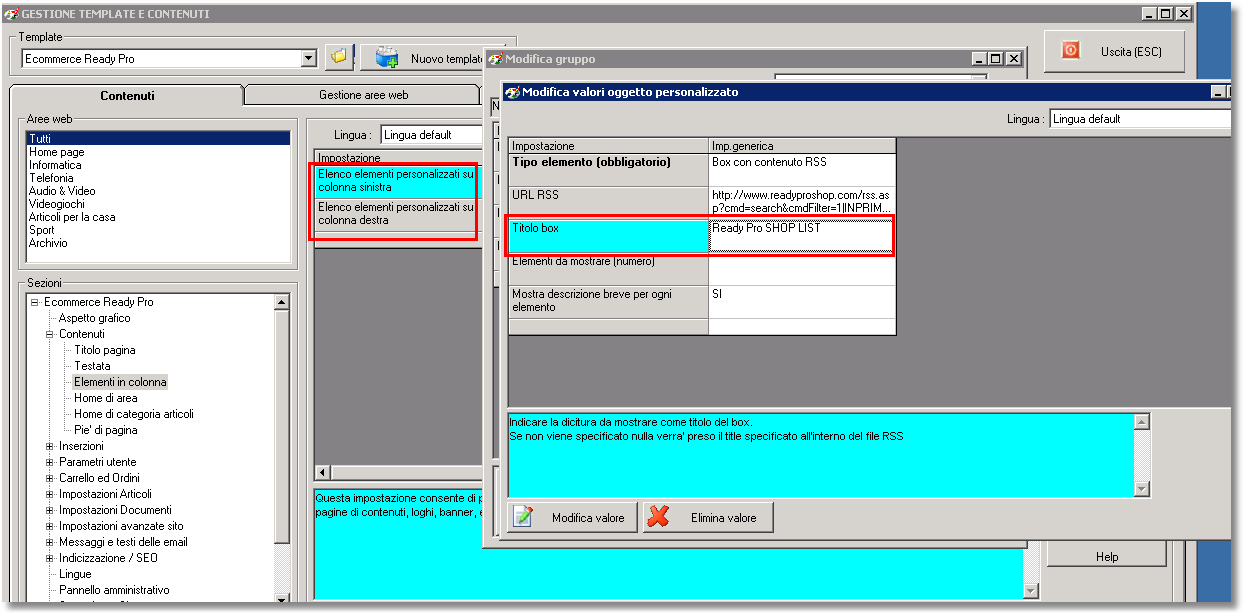This screenshot has width=1245, height=616.
Task: Click the red power icon on Uscita button
Action: pyautogui.click(x=1070, y=50)
